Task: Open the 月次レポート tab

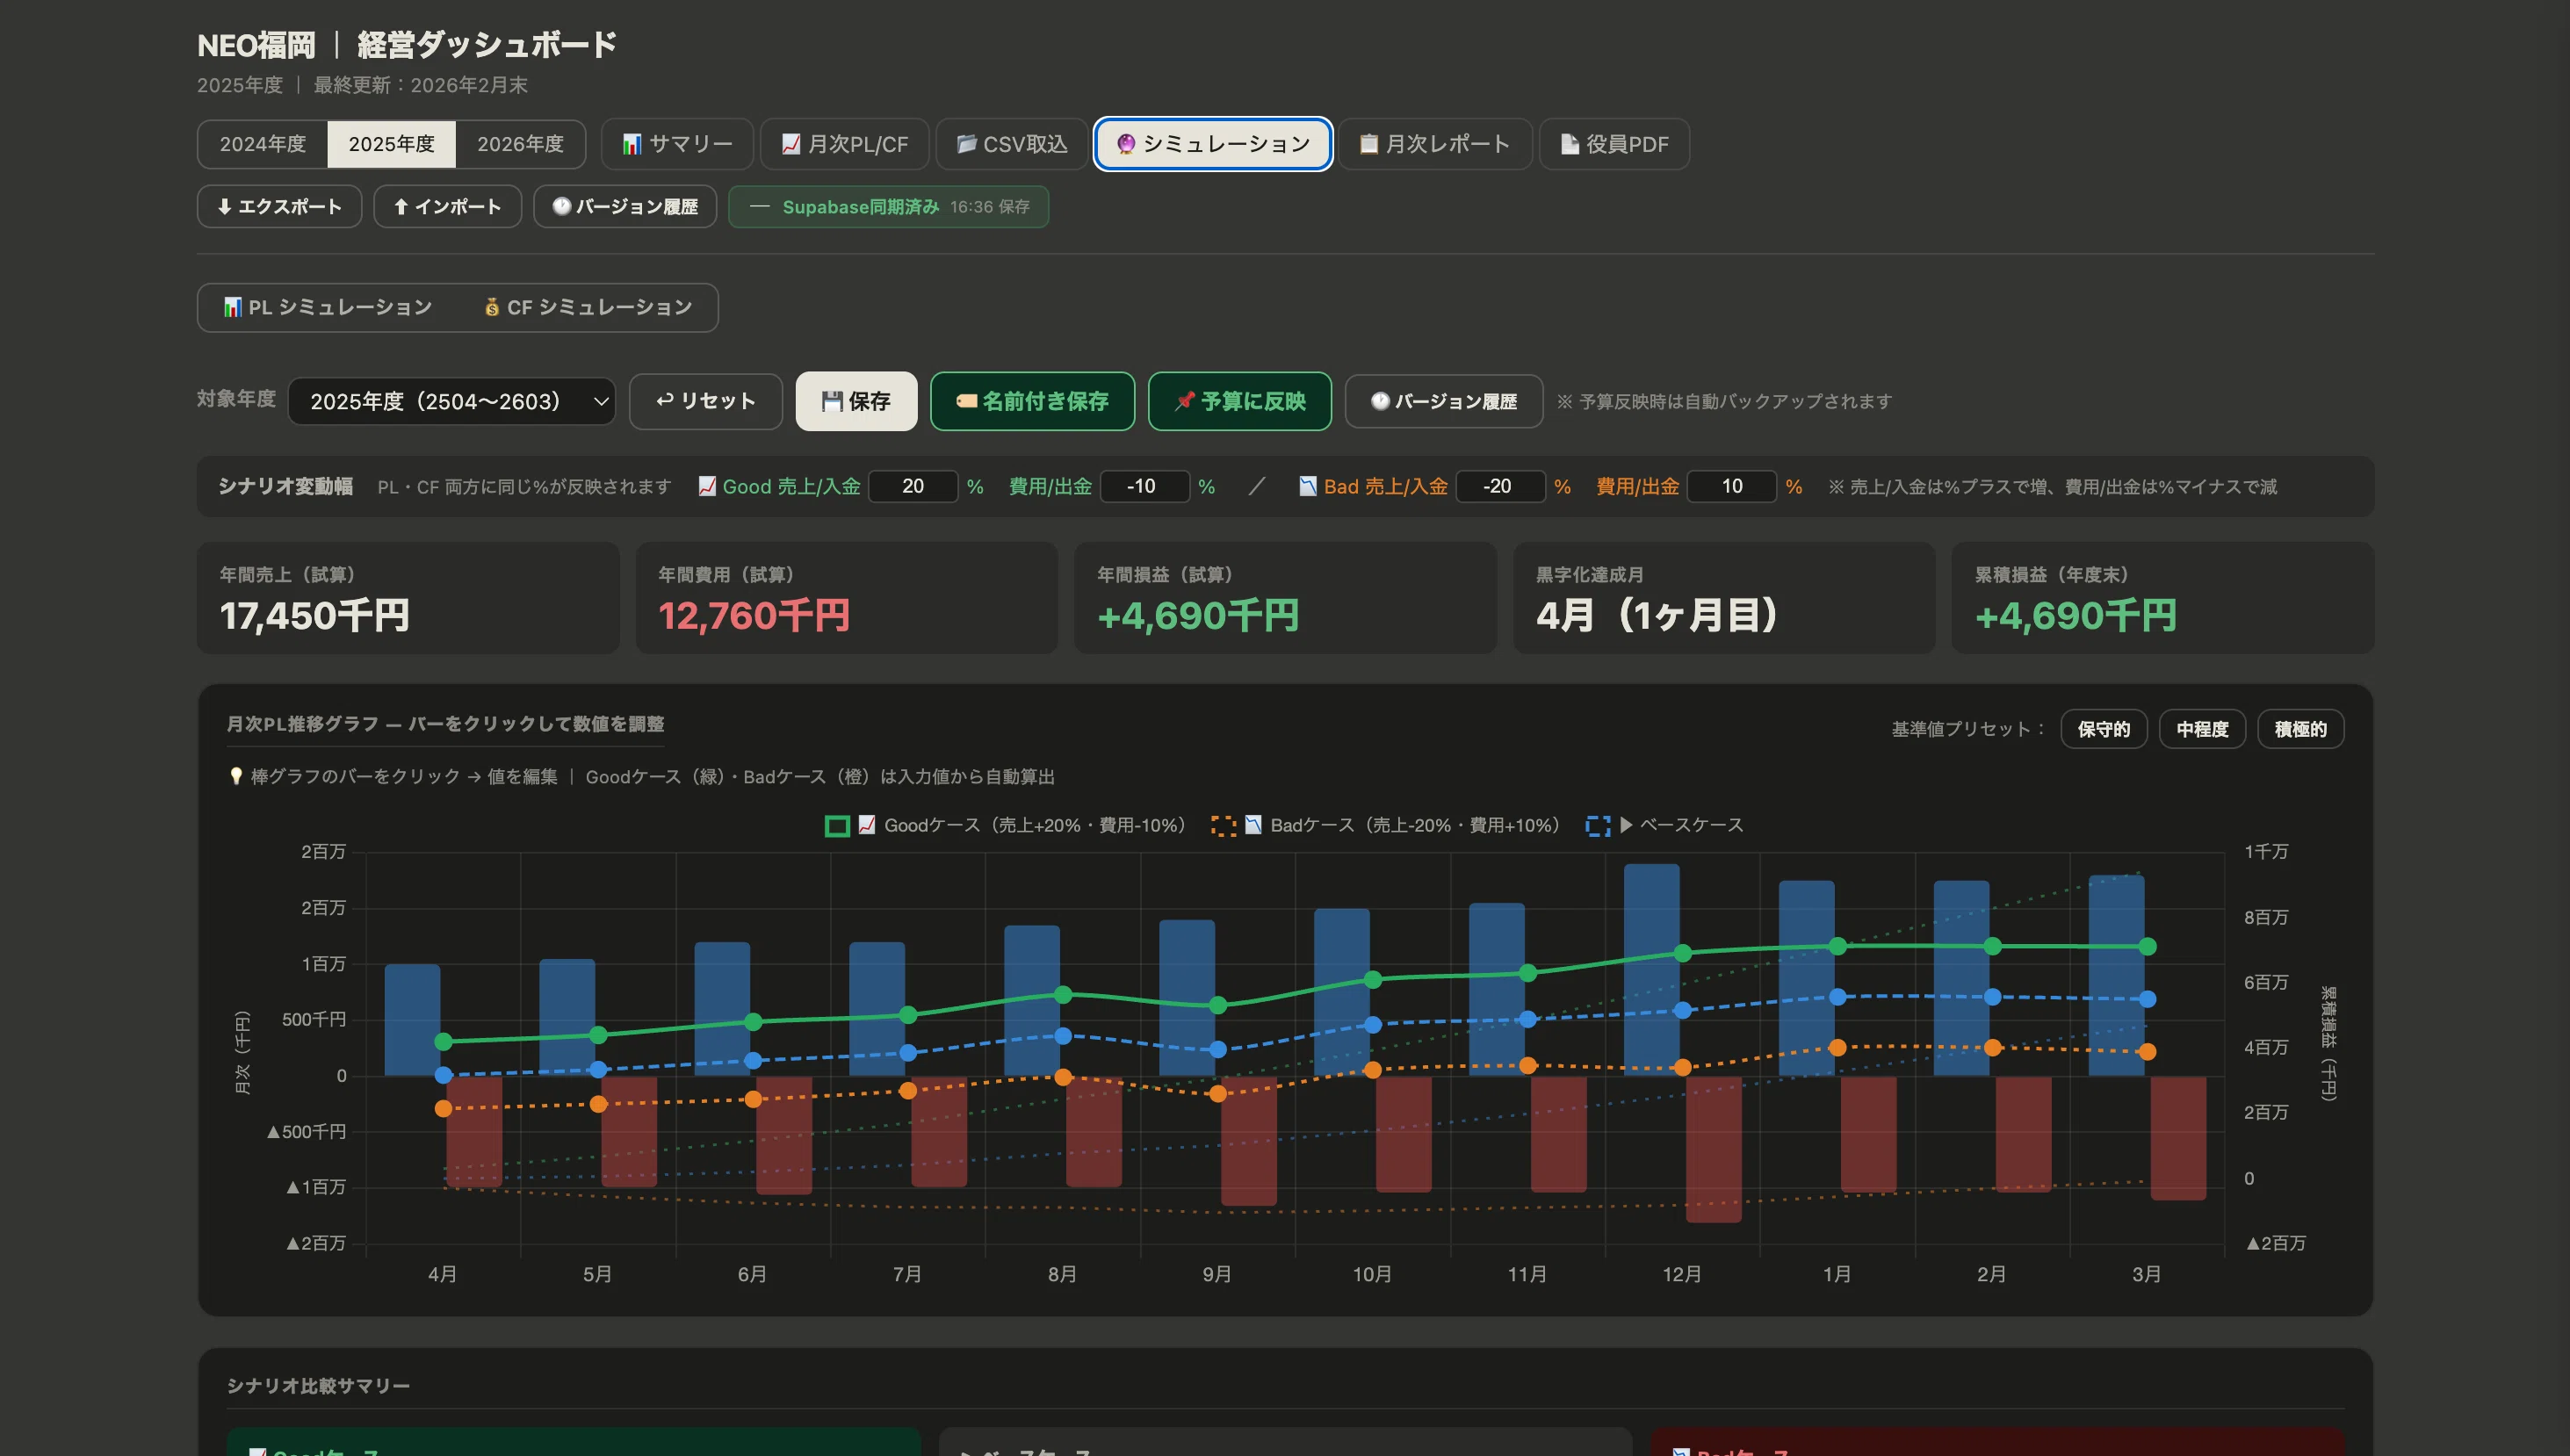Action: click(x=1435, y=144)
